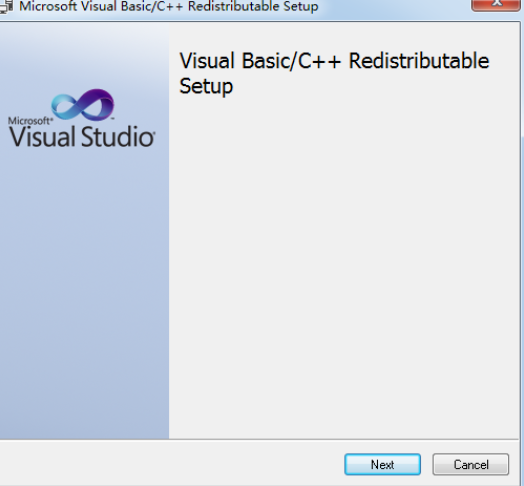
Task: Click the Visual Studio infinity logo
Action: click(x=83, y=105)
